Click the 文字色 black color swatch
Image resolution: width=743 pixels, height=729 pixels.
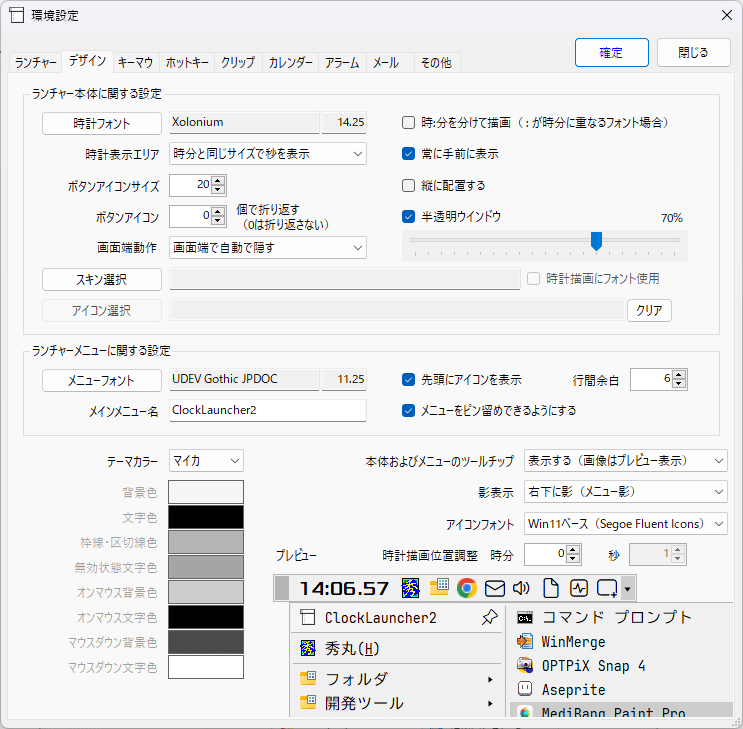coord(206,517)
